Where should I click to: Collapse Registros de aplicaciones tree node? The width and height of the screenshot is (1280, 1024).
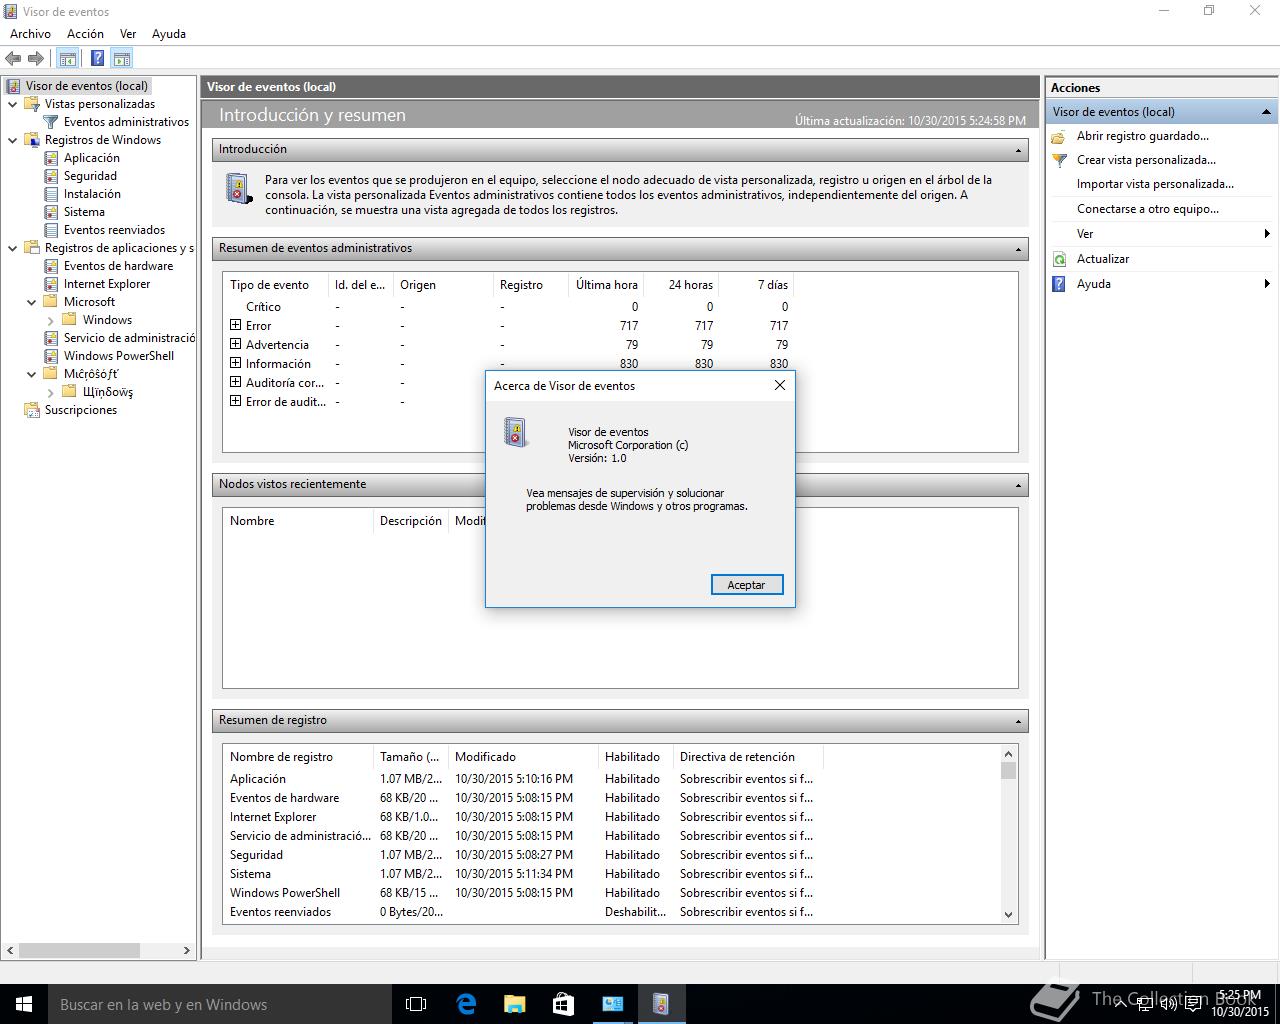pyautogui.click(x=13, y=248)
